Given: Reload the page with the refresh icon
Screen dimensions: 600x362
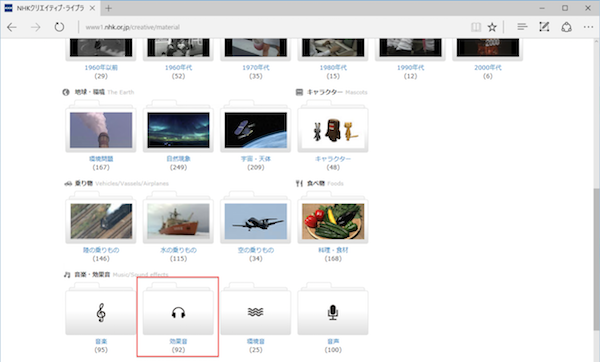Looking at the screenshot, I should pos(59,27).
